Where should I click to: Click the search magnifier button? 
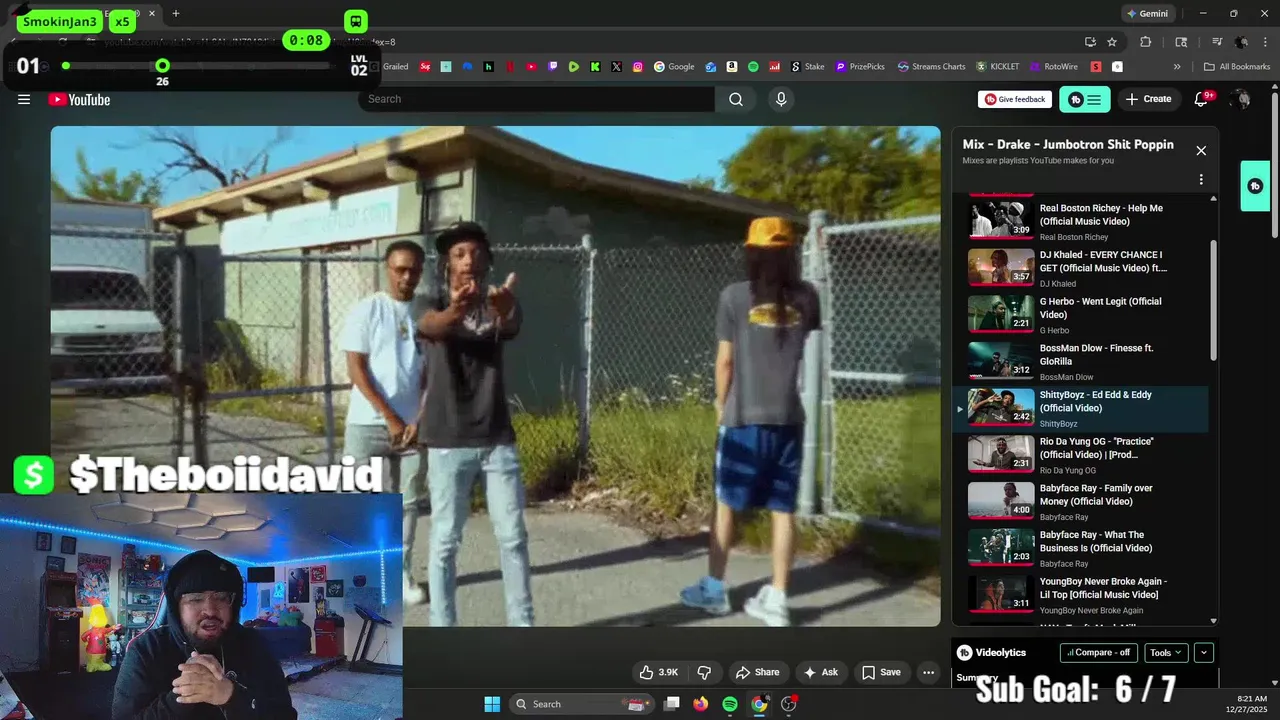736,99
